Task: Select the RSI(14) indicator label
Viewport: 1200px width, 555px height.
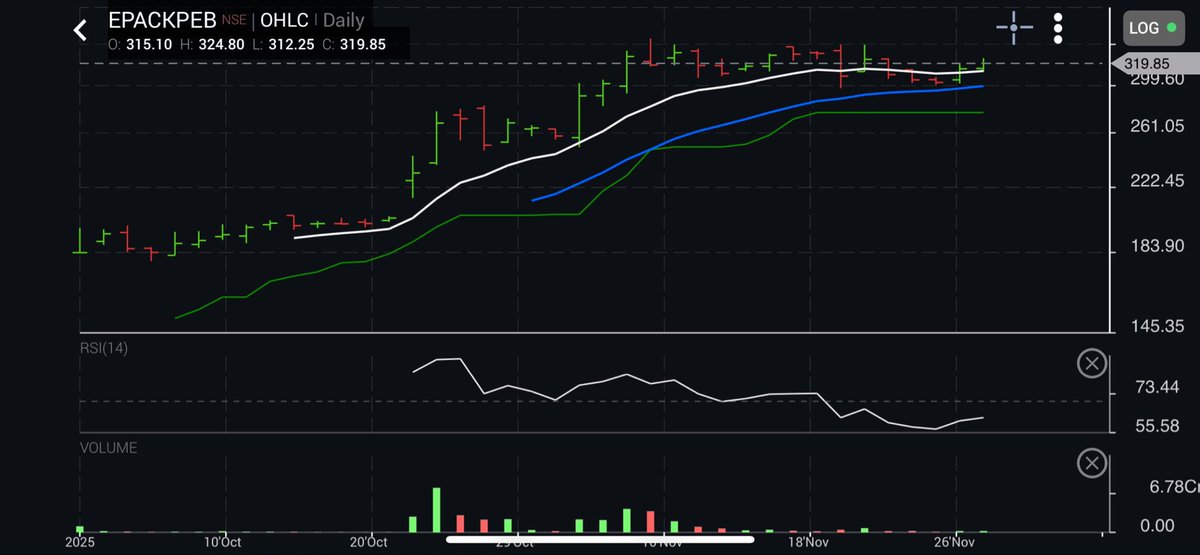Action: [104, 348]
